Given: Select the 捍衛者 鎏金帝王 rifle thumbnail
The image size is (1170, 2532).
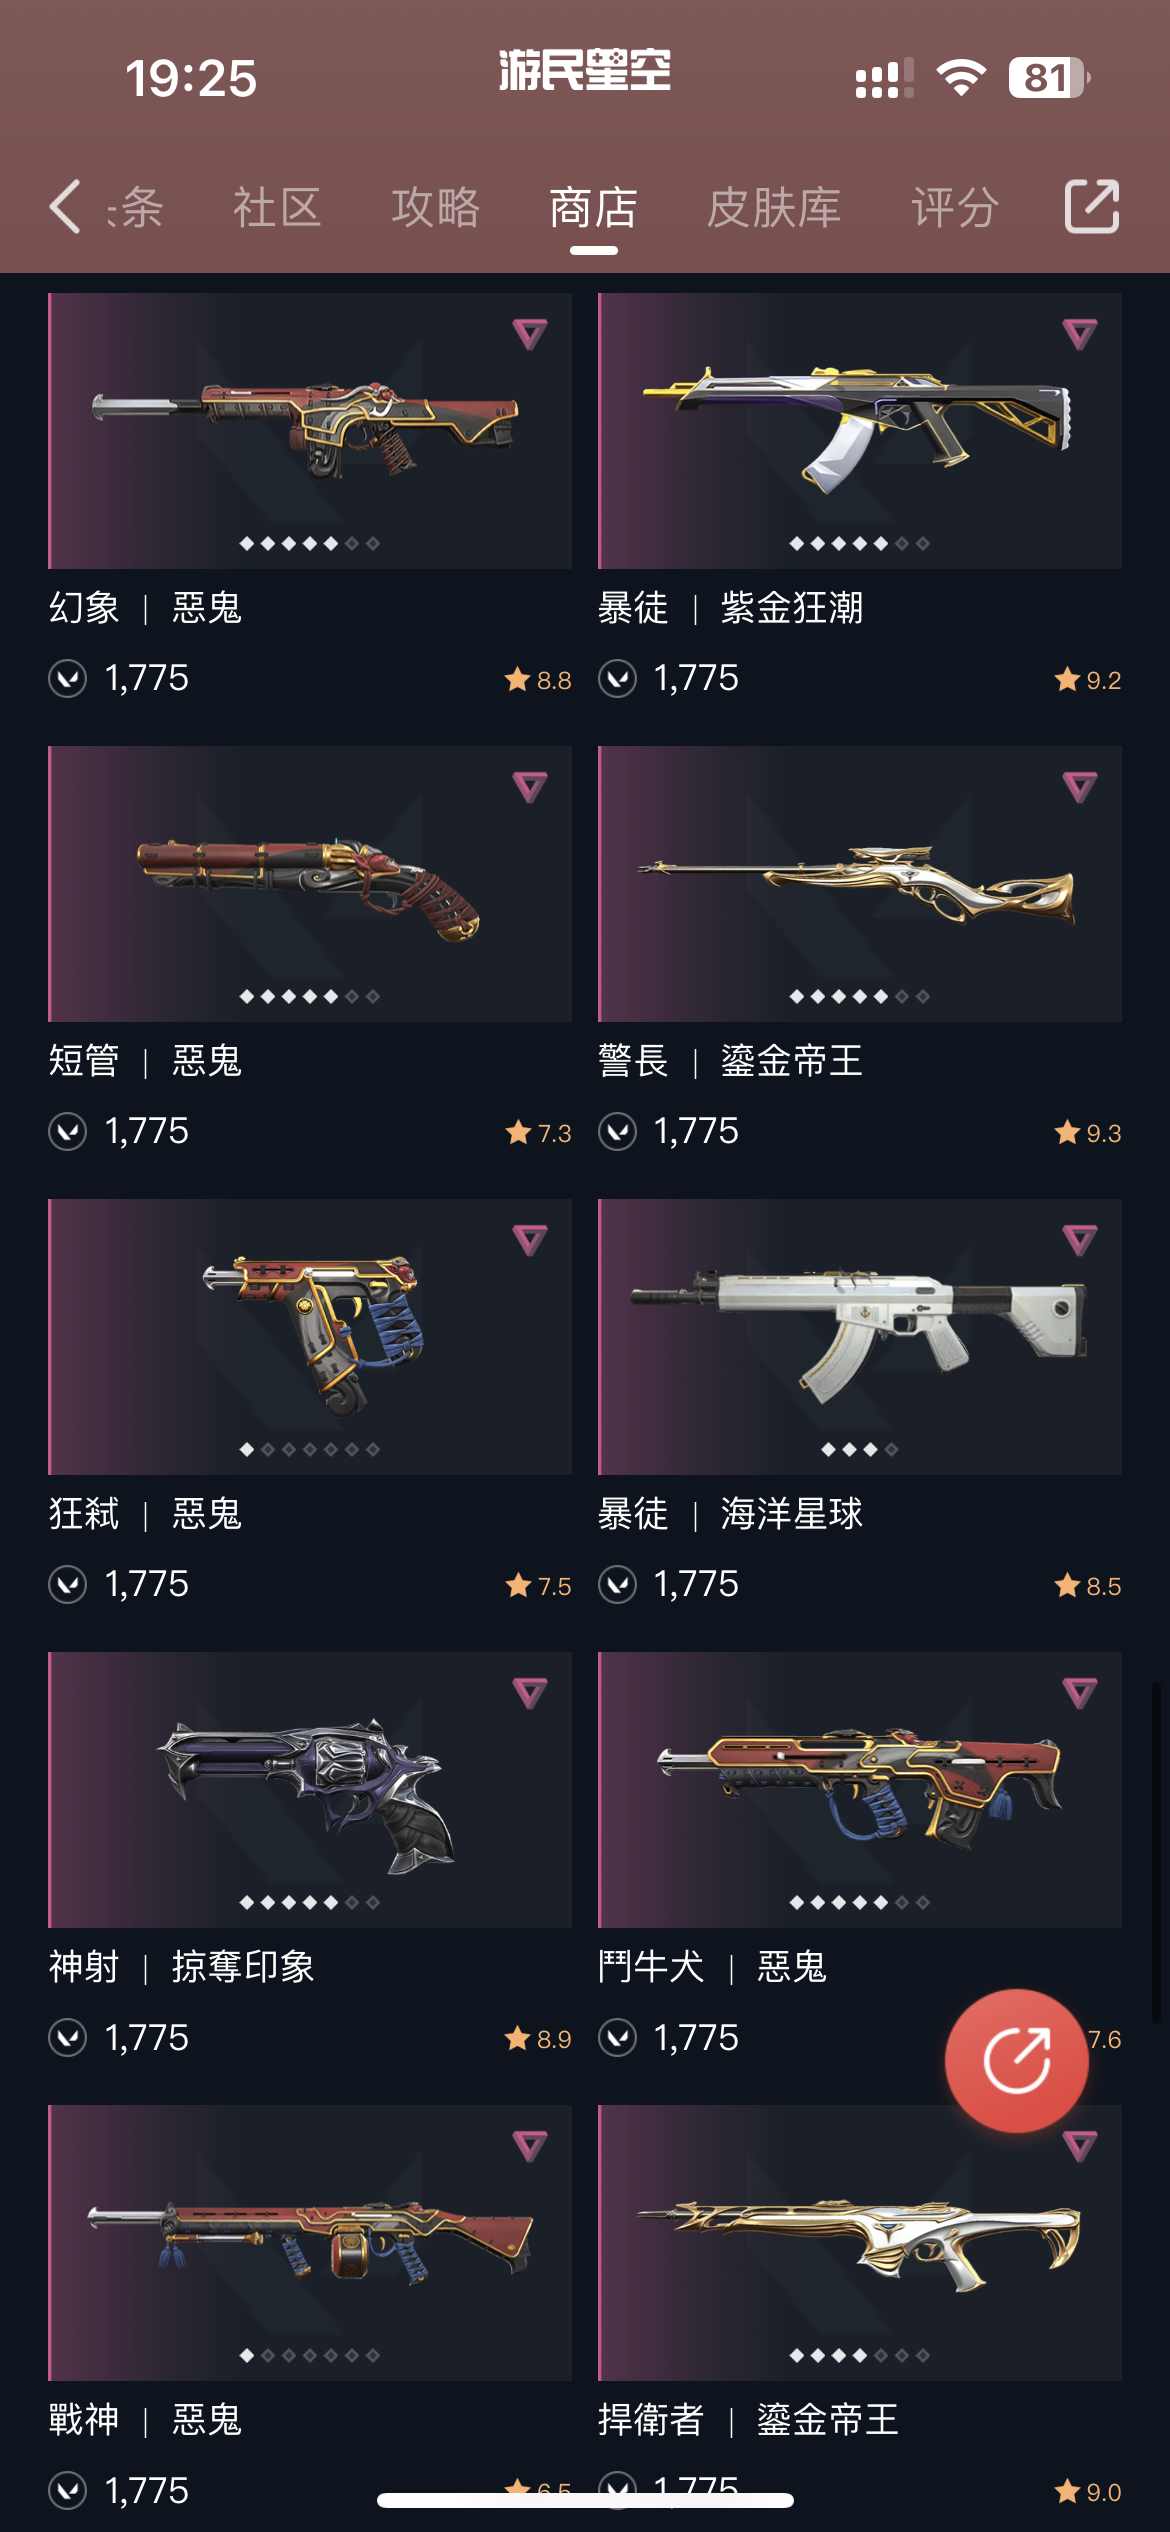Looking at the screenshot, I should click(x=860, y=2242).
